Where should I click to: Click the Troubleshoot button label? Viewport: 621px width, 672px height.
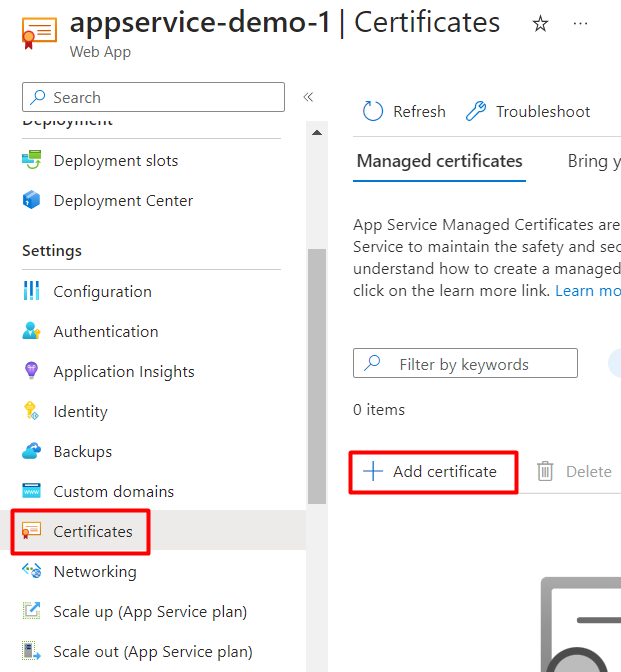click(x=543, y=111)
